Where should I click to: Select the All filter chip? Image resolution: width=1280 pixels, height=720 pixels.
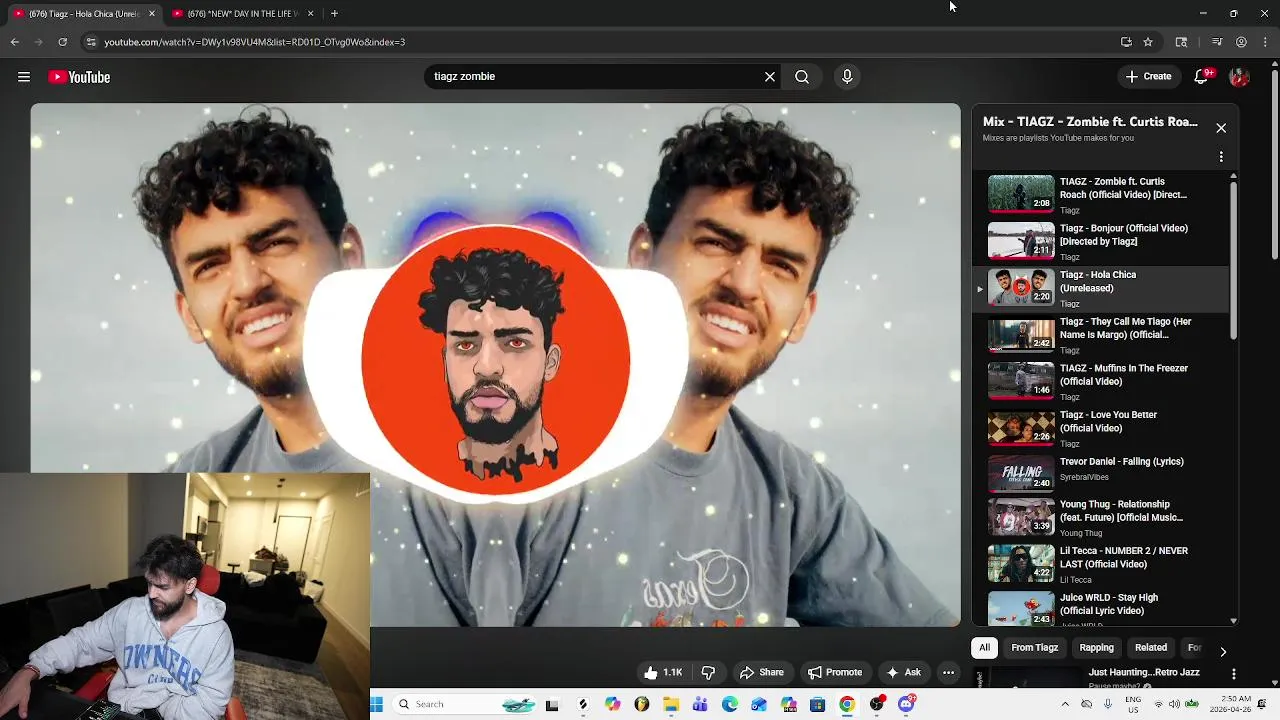[x=984, y=647]
